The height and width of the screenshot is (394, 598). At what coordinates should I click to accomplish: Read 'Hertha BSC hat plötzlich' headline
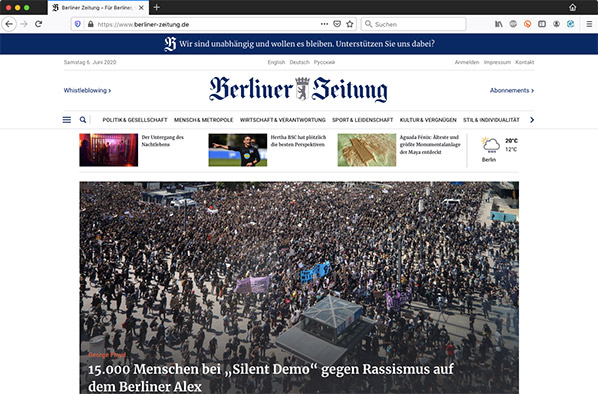tap(298, 141)
